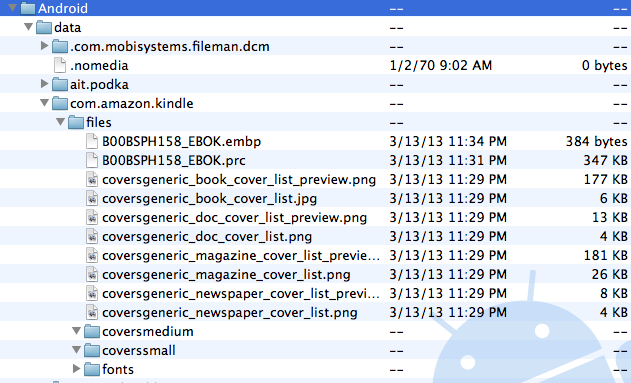Click the 384 bytes size value
This screenshot has width=631, height=383.
point(596,141)
